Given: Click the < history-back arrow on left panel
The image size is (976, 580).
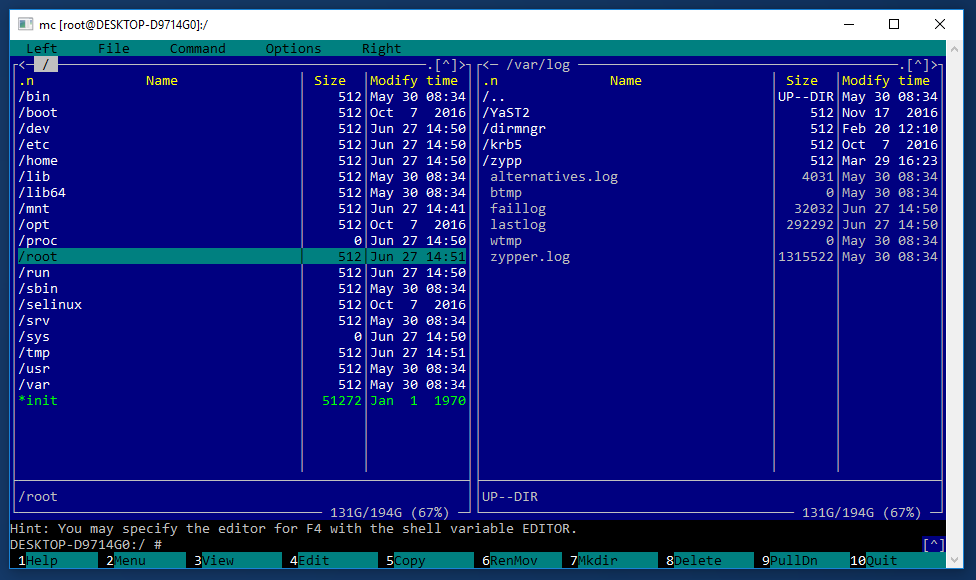Looking at the screenshot, I should (x=20, y=64).
